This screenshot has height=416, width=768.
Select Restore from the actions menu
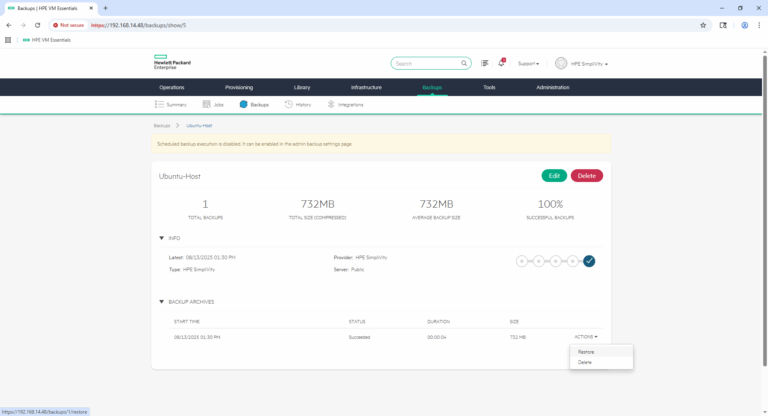click(586, 352)
